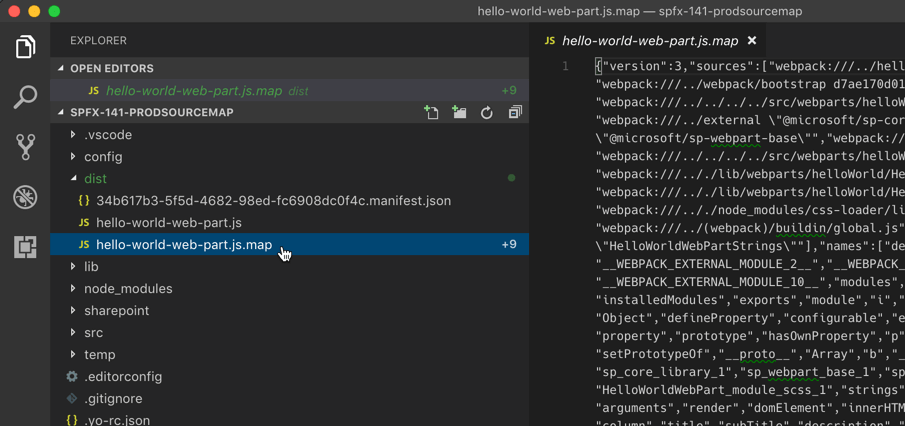The height and width of the screenshot is (426, 905).
Task: Expand the config folder
Action: [x=73, y=156]
